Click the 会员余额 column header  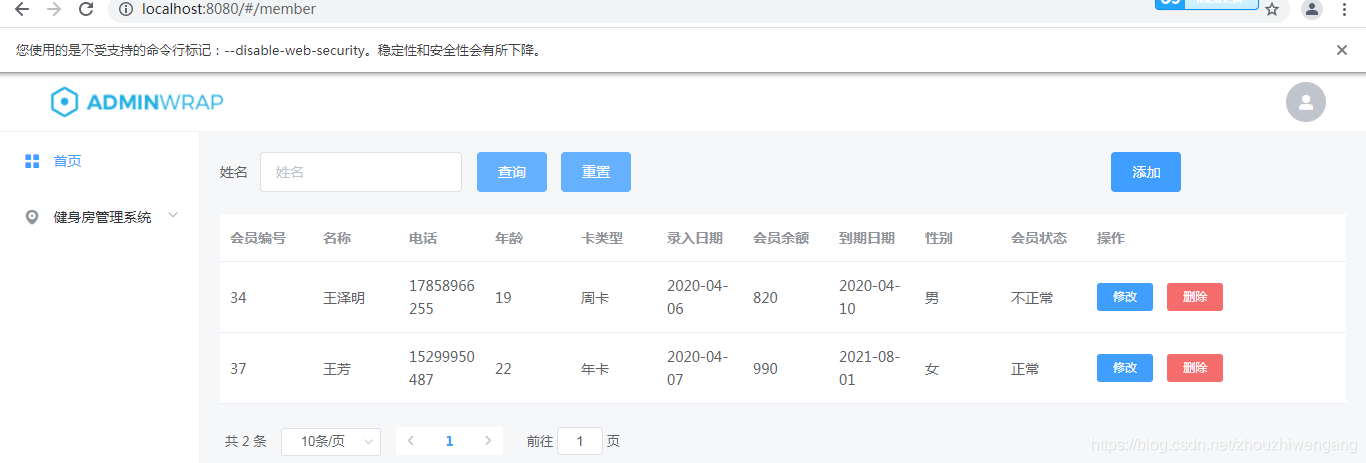(x=781, y=238)
